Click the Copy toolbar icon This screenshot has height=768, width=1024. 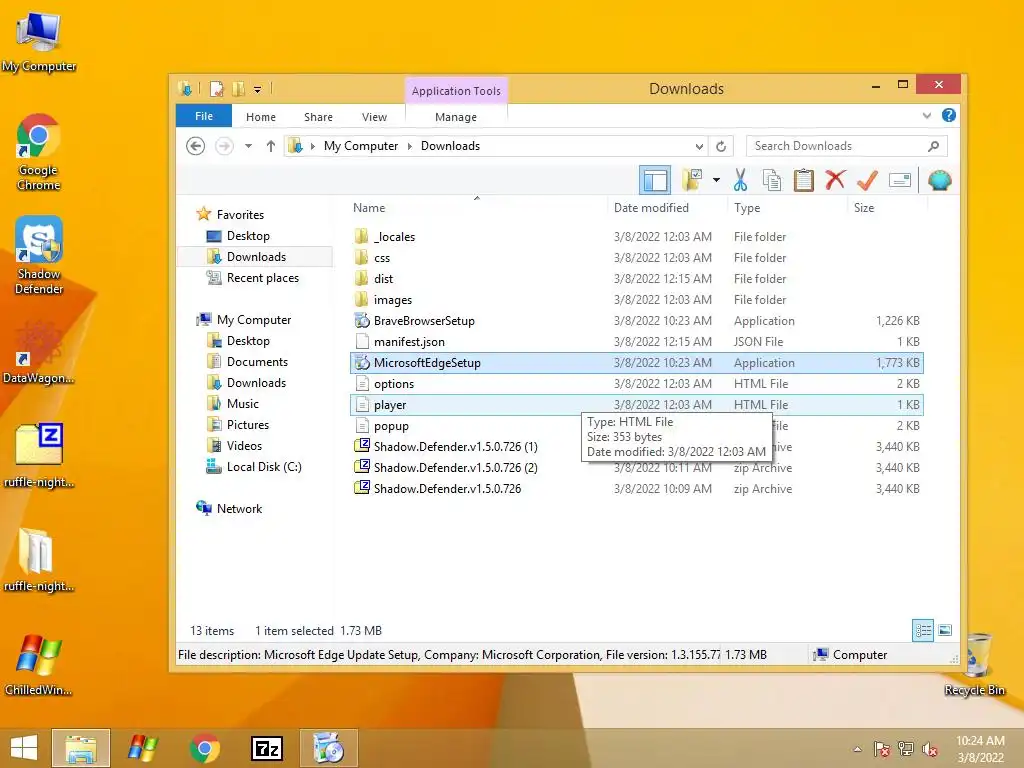click(x=772, y=180)
